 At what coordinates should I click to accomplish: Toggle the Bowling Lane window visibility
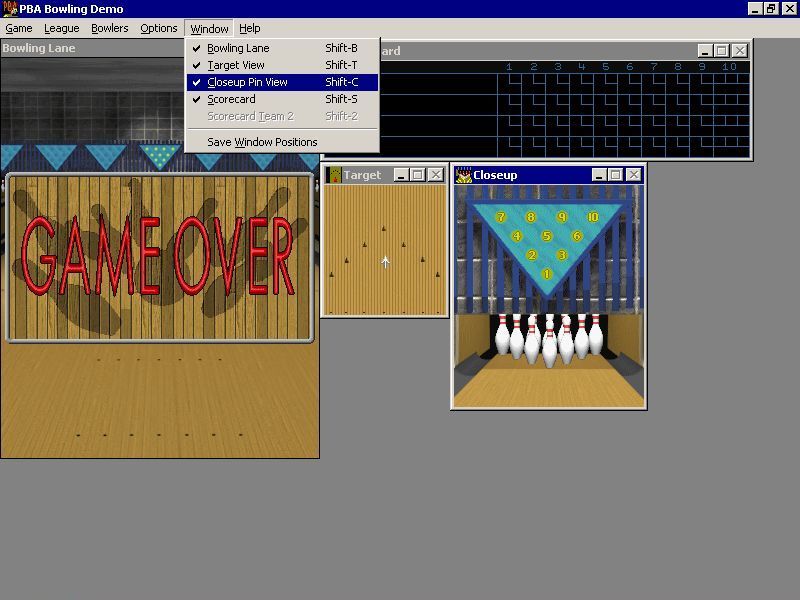(238, 48)
